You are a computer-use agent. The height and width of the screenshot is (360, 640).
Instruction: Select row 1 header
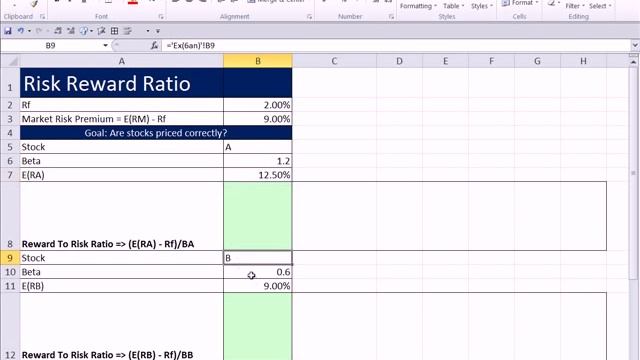tap(10, 83)
